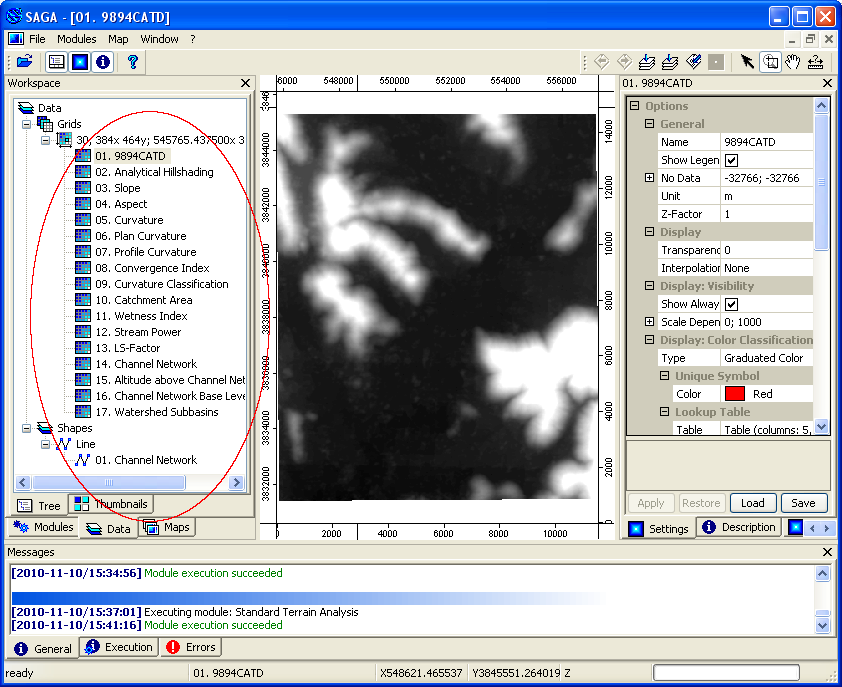Click the Interpolation None value
Image resolution: width=842 pixels, height=687 pixels.
tap(767, 268)
